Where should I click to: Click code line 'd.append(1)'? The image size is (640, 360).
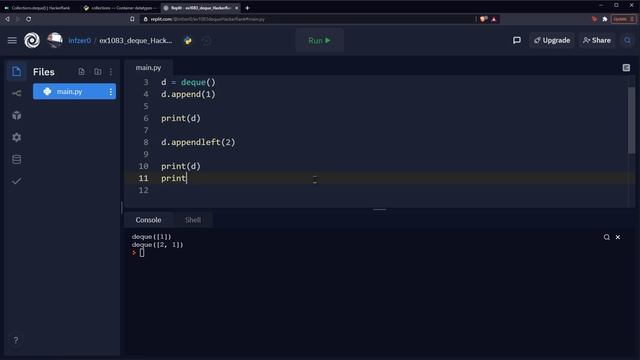[x=188, y=94]
